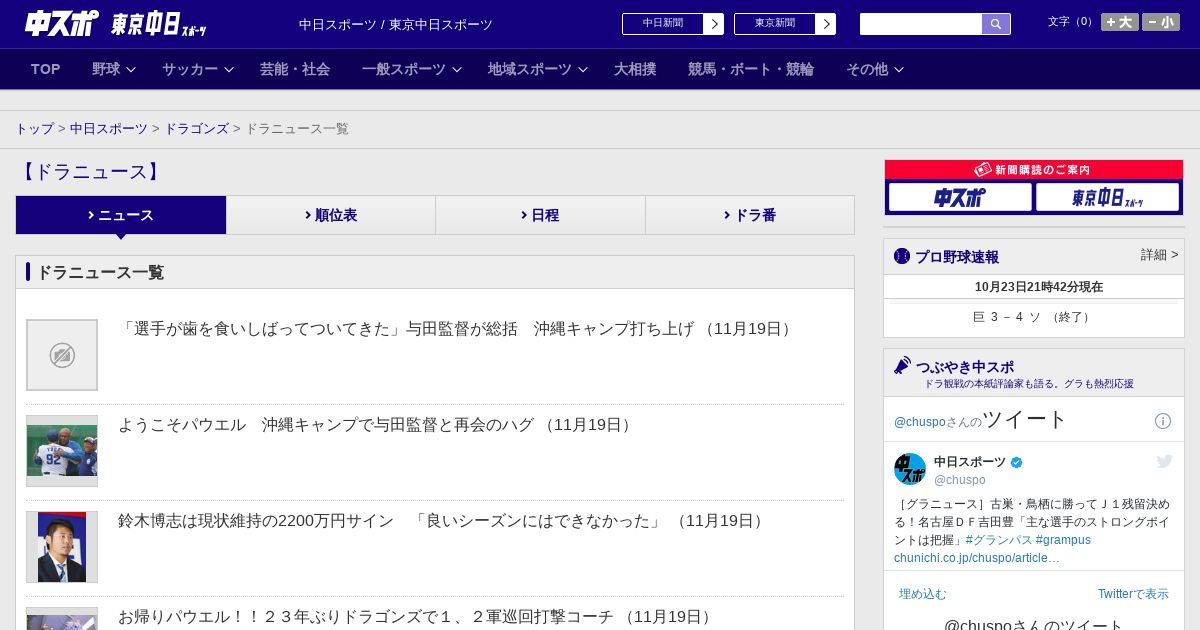Open the @chuspo handle link
This screenshot has width=1200, height=630.
pyautogui.click(x=960, y=480)
